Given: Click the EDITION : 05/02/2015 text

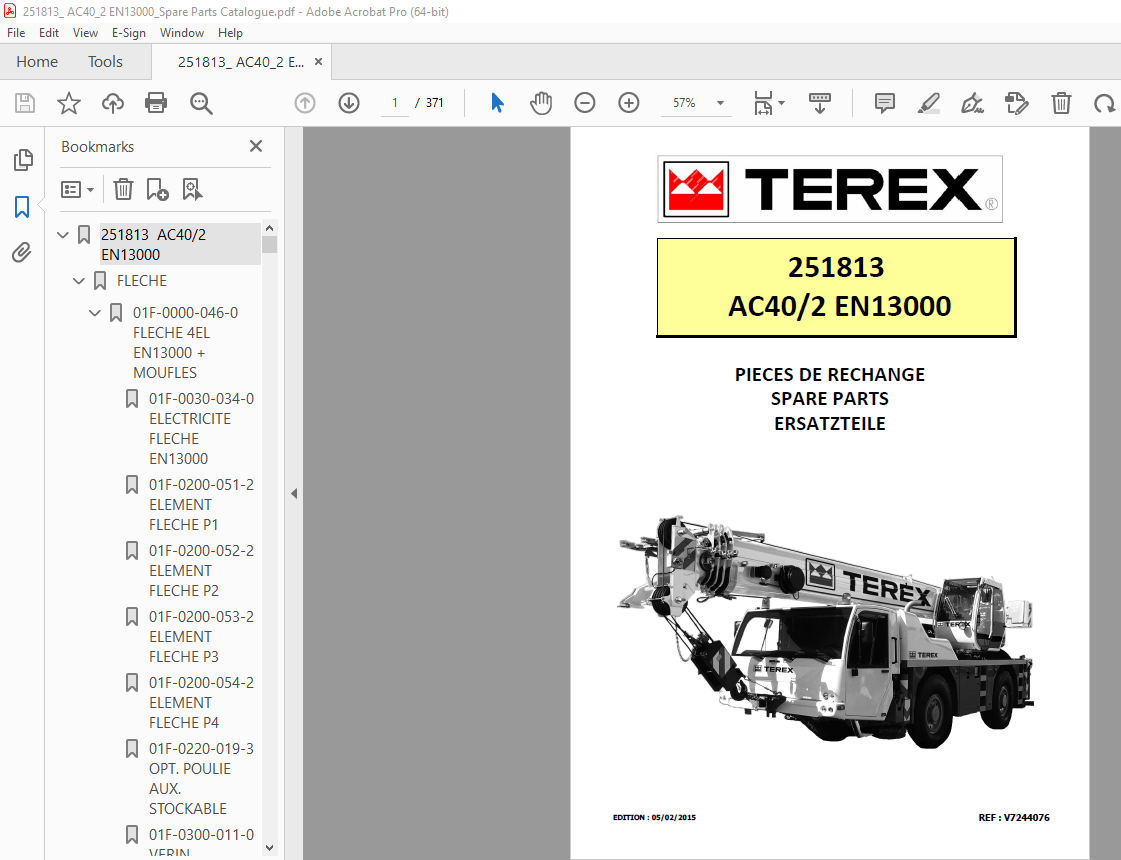Looking at the screenshot, I should click(654, 817).
